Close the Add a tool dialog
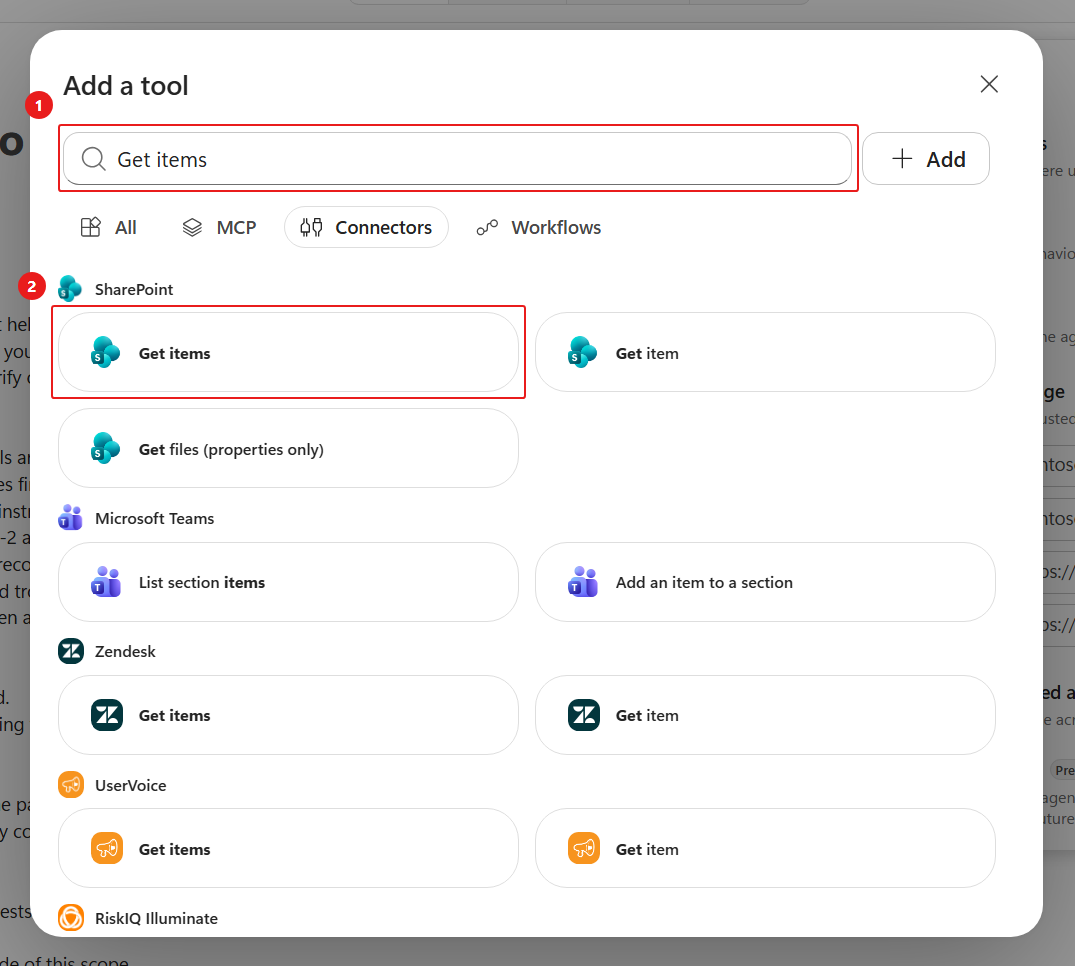 (x=989, y=84)
